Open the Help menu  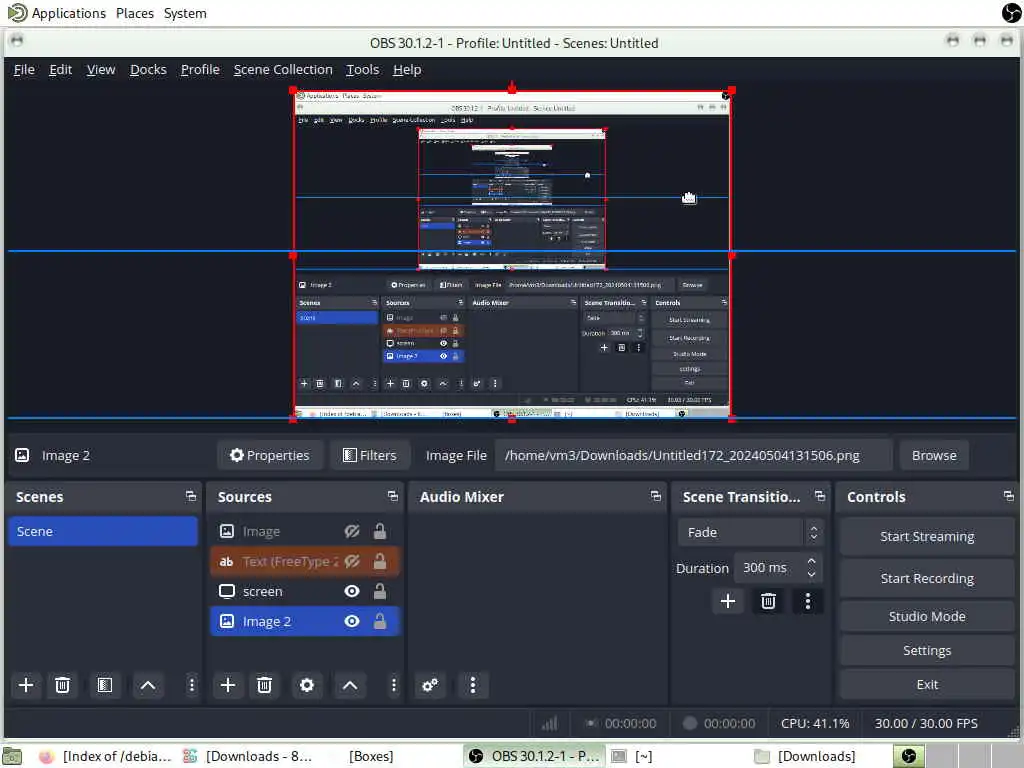[407, 70]
